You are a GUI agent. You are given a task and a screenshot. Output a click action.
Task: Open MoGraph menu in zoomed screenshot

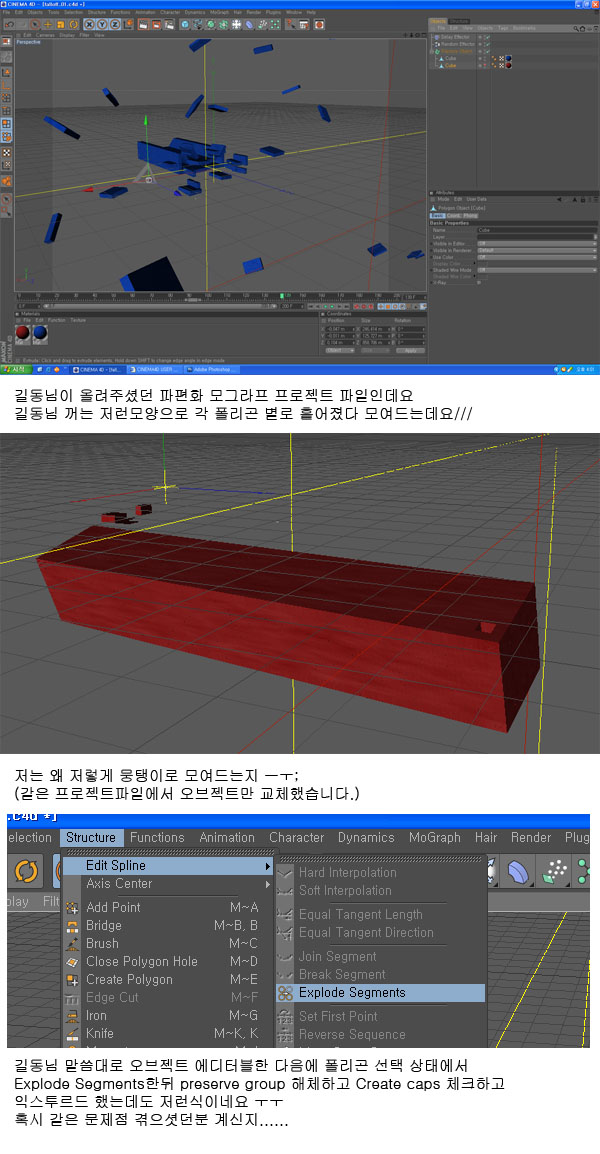(x=434, y=838)
